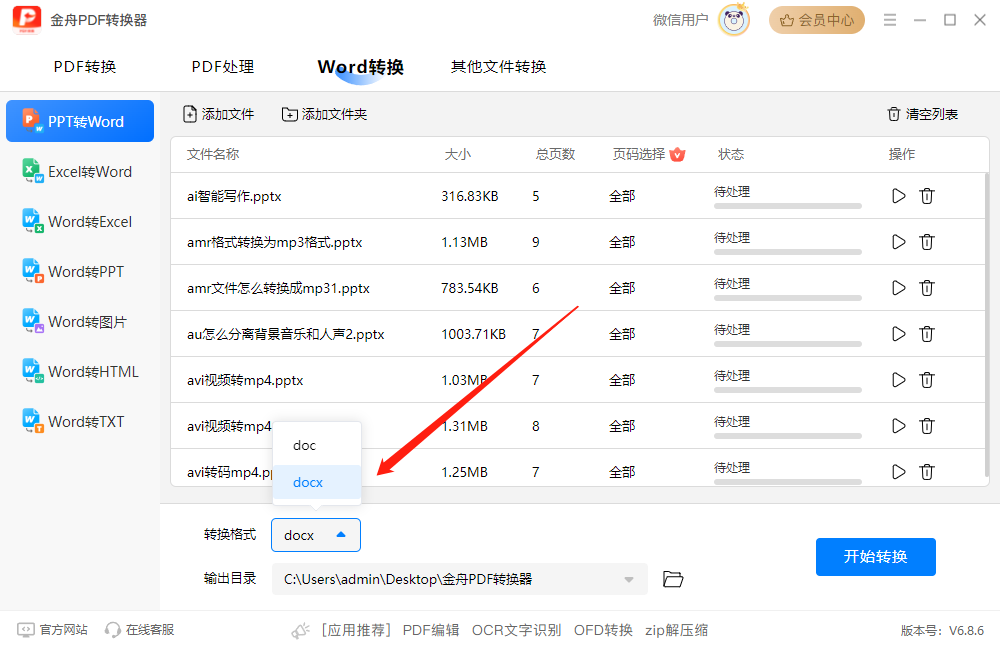
Task: Delete the 1.25MB file row
Action: 927,471
